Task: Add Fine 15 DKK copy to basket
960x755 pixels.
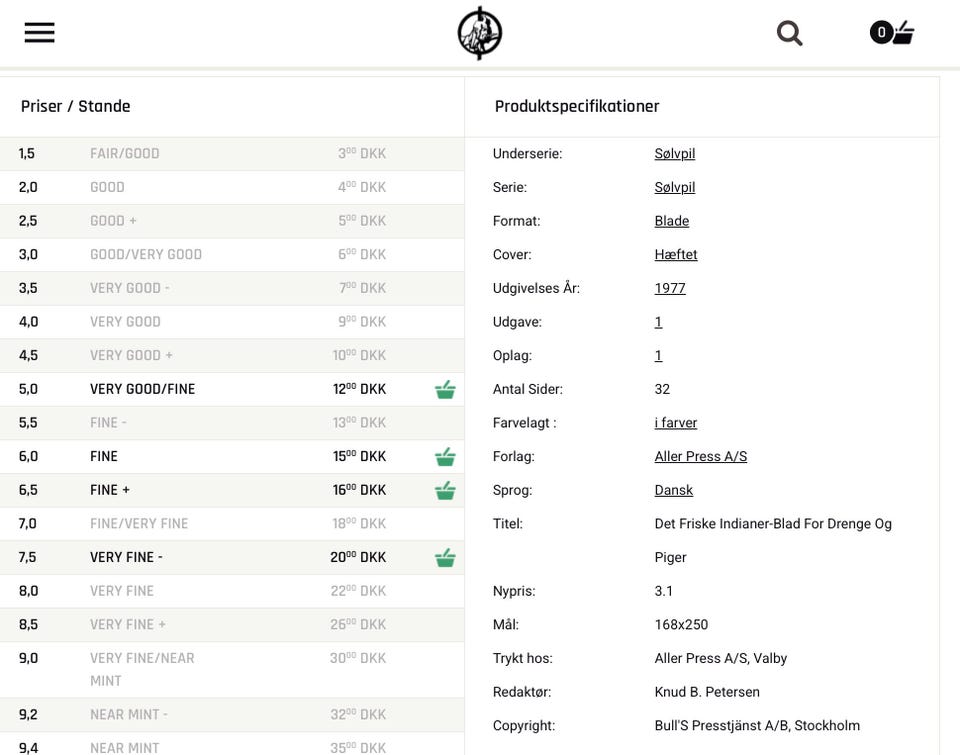Action: [445, 457]
